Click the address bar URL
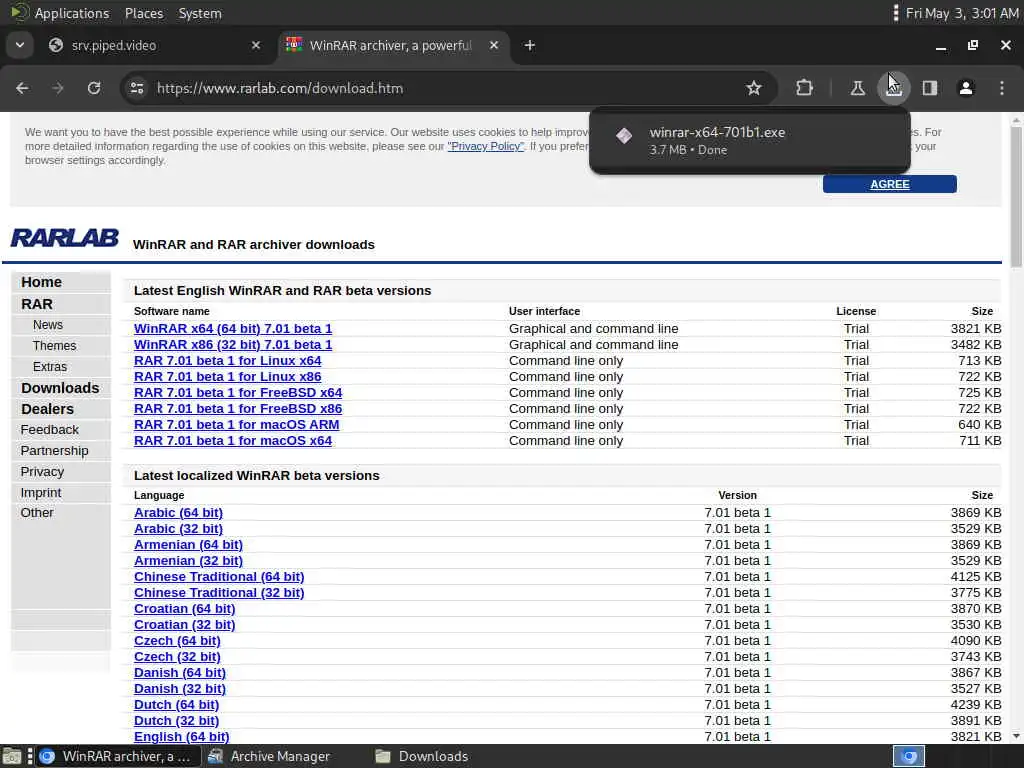1024x768 pixels. [280, 88]
